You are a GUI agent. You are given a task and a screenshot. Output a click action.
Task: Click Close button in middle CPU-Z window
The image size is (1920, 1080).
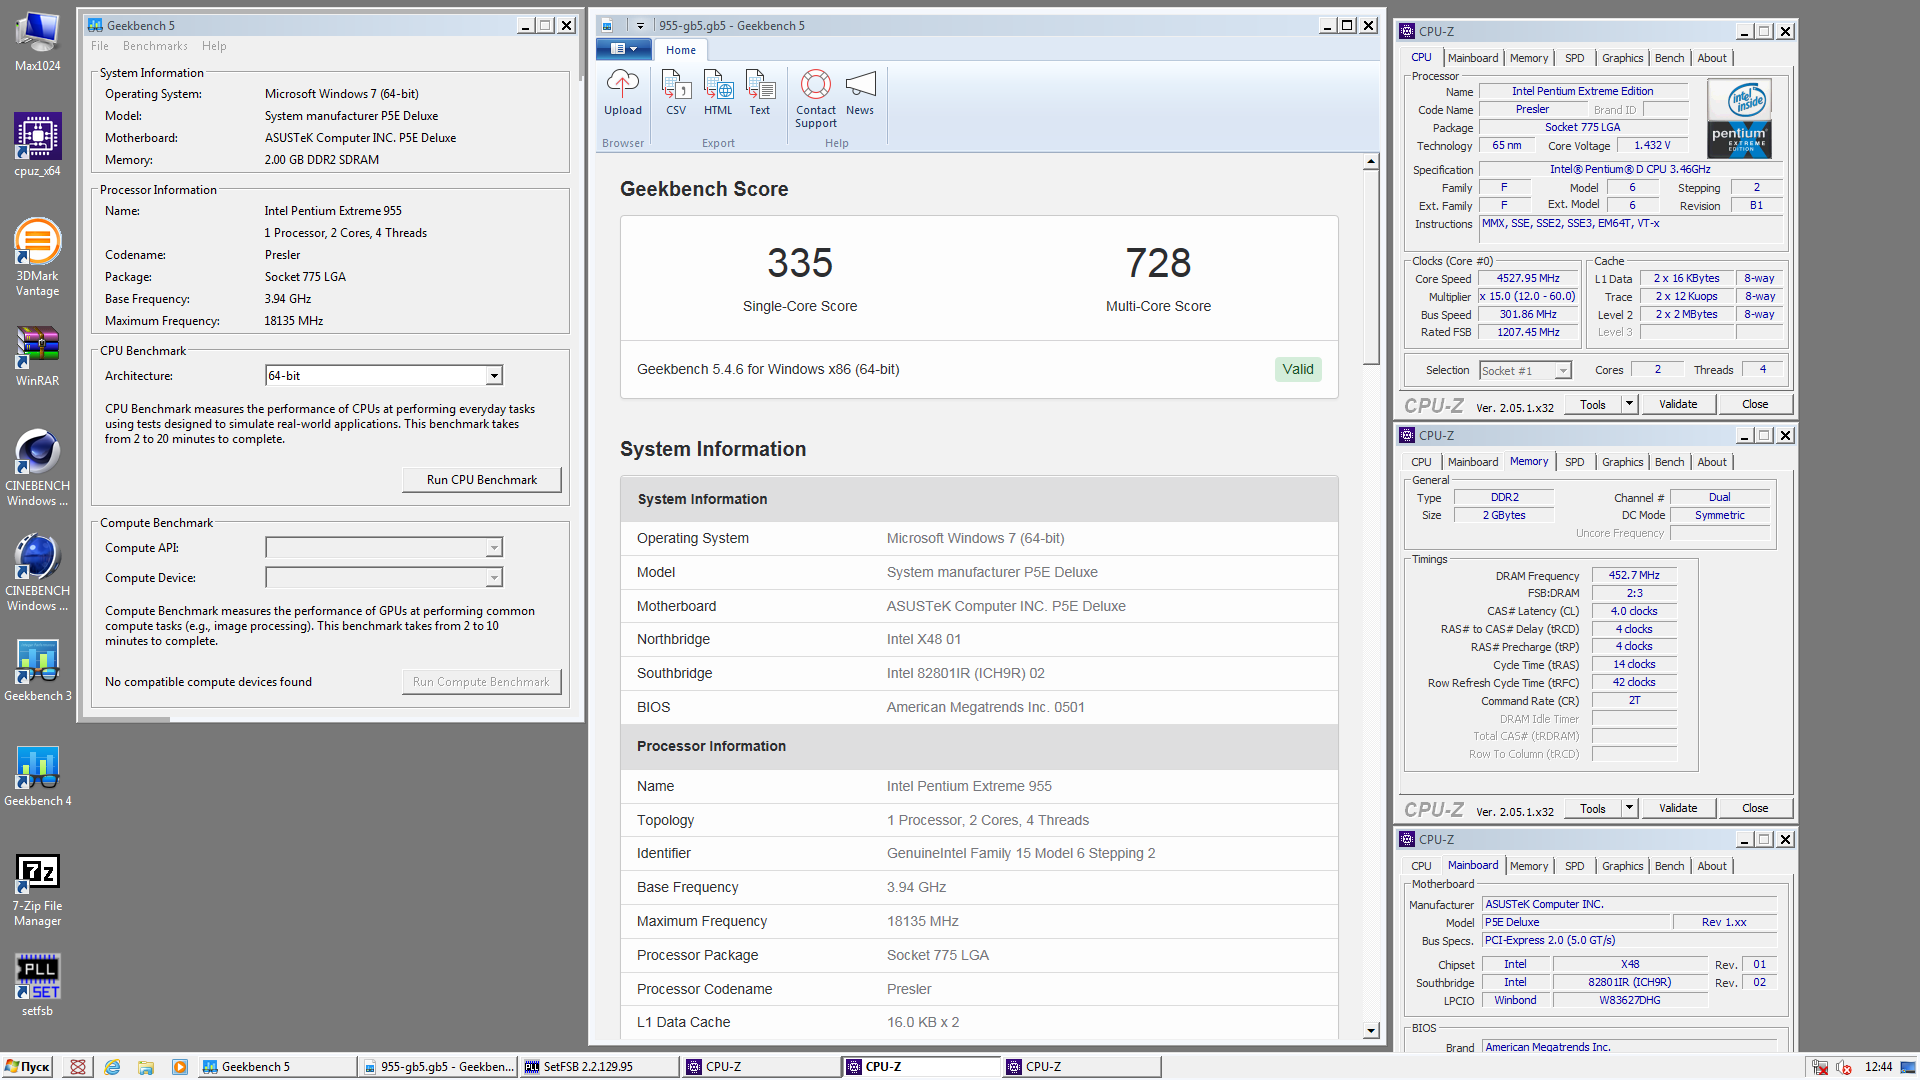tap(1755, 808)
